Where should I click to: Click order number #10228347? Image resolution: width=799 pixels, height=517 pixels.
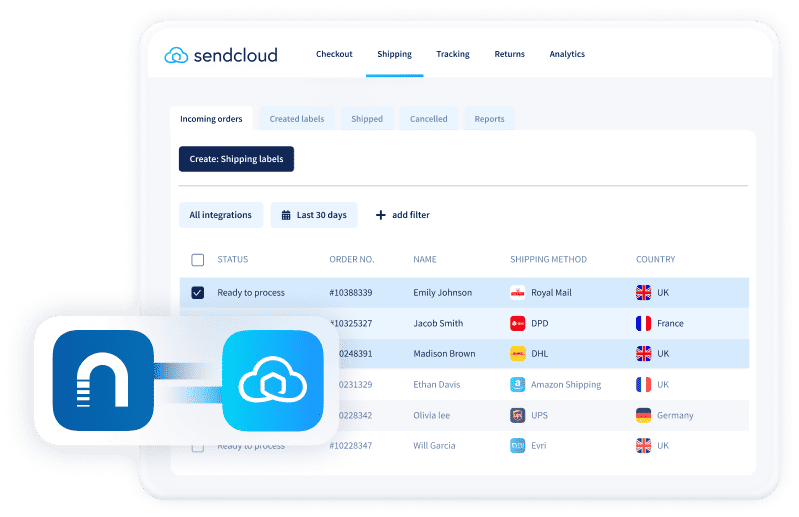(x=351, y=446)
